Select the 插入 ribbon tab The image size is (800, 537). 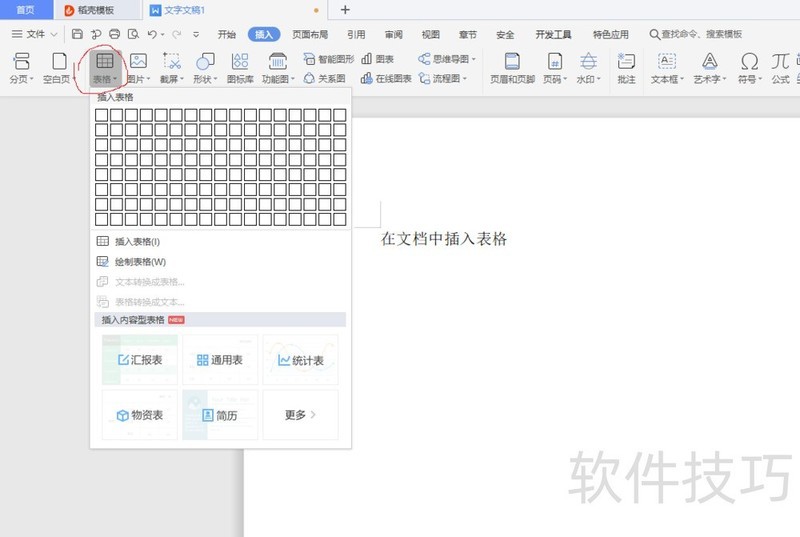point(264,34)
